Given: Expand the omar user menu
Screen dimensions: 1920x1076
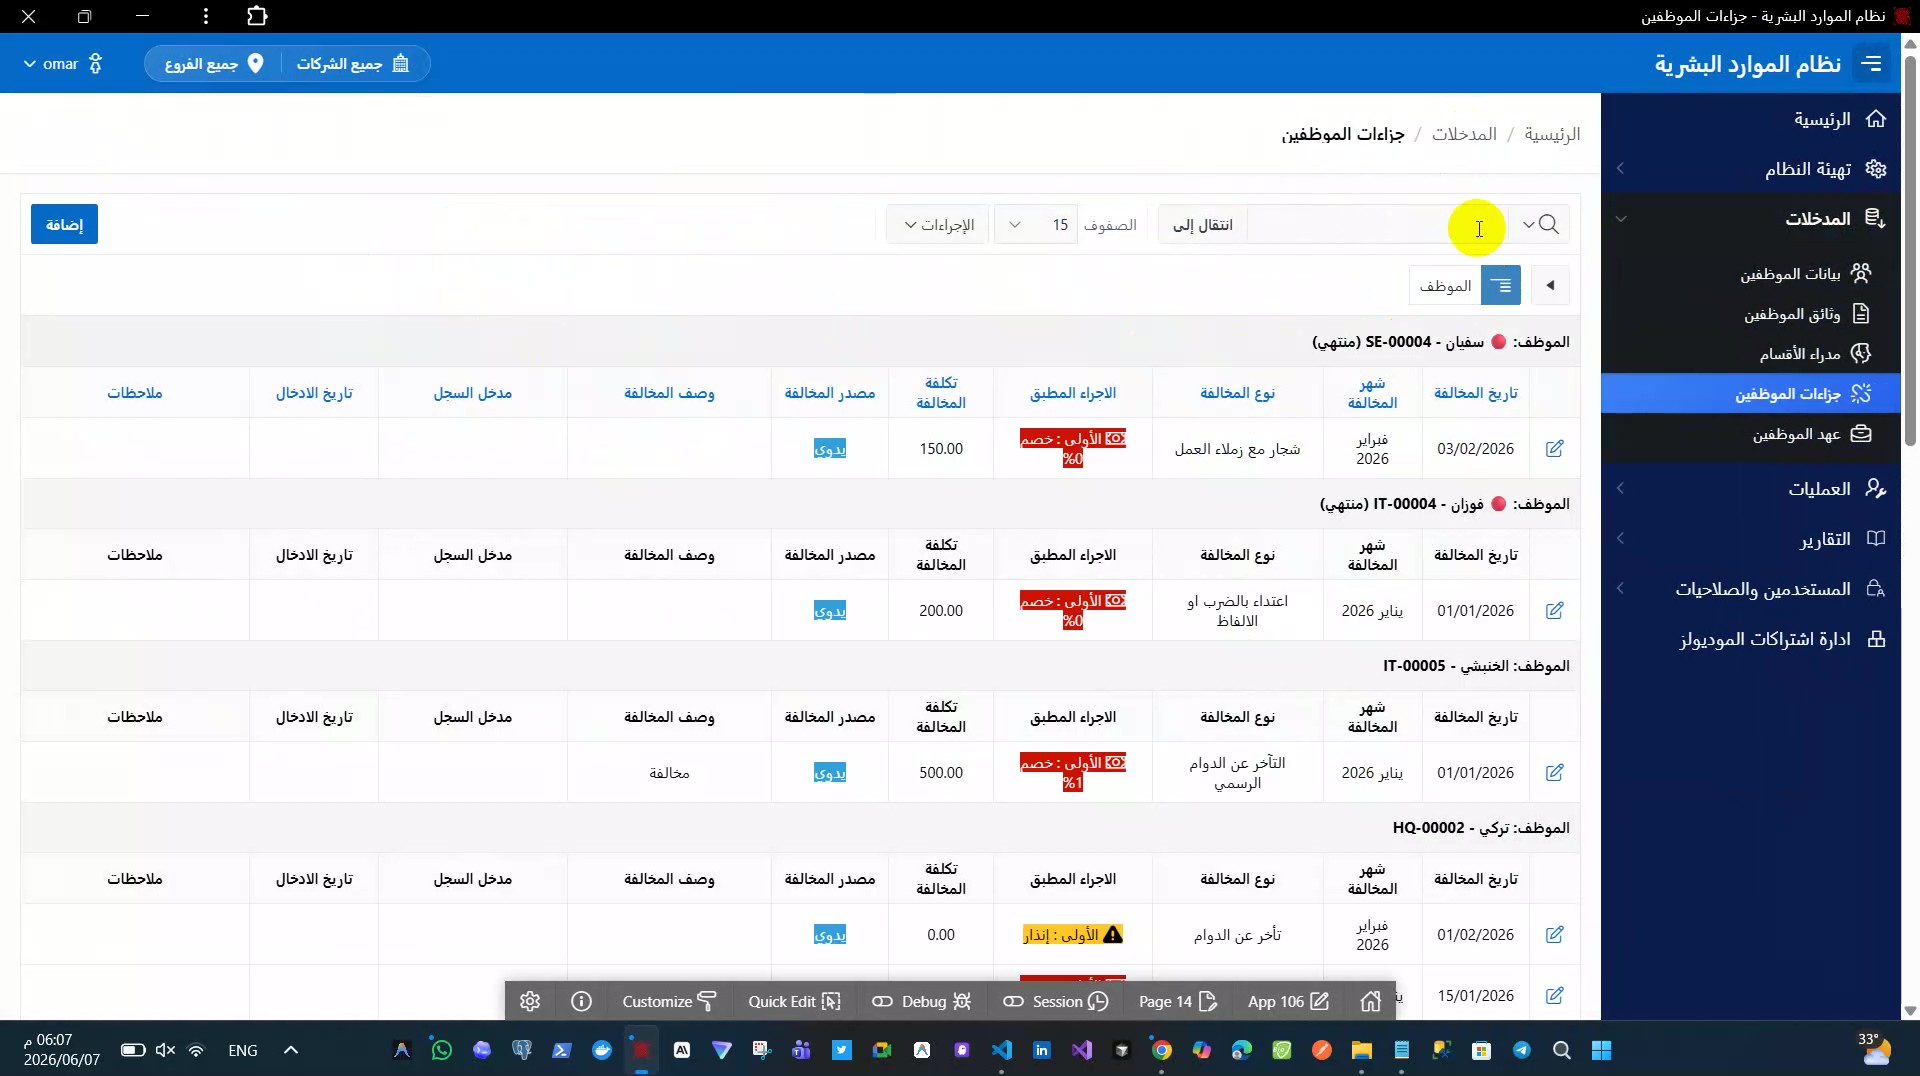Looking at the screenshot, I should coord(62,64).
